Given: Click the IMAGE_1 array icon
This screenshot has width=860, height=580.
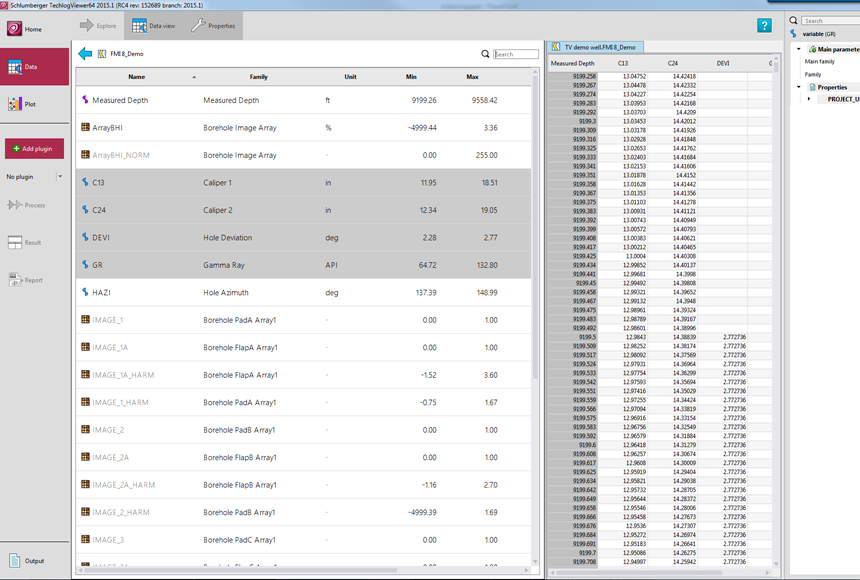Looking at the screenshot, I should (85, 319).
